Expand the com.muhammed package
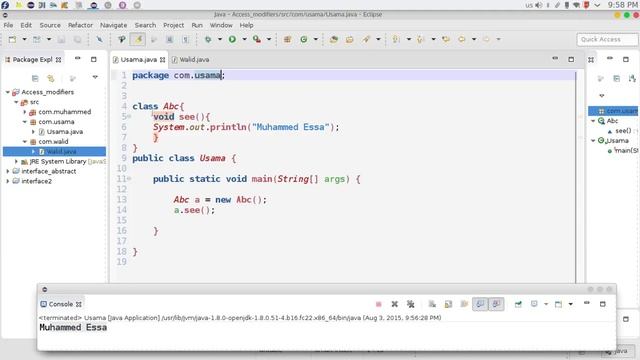Screen dimensions: 640x360 [x=24, y=112]
